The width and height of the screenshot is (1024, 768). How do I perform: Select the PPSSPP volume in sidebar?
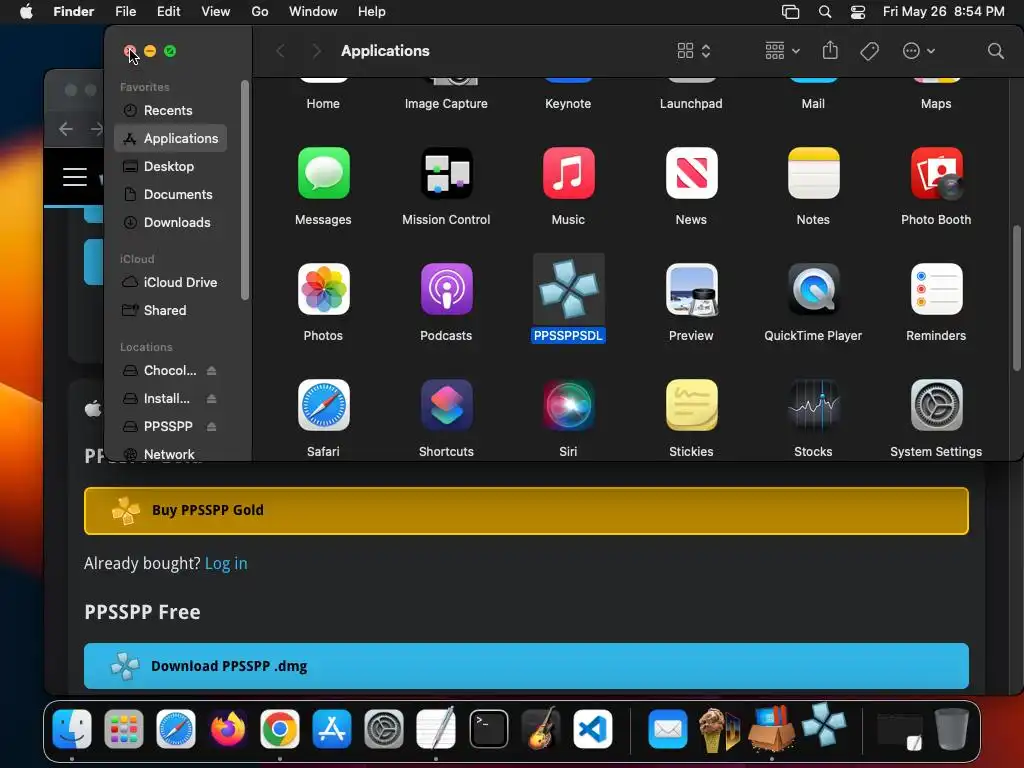click(x=168, y=426)
